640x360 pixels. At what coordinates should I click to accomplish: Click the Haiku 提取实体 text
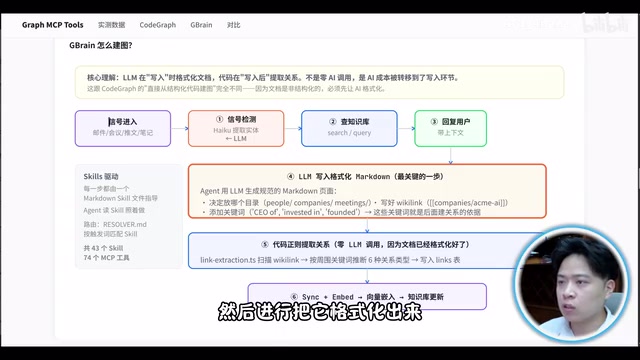[x=236, y=130]
